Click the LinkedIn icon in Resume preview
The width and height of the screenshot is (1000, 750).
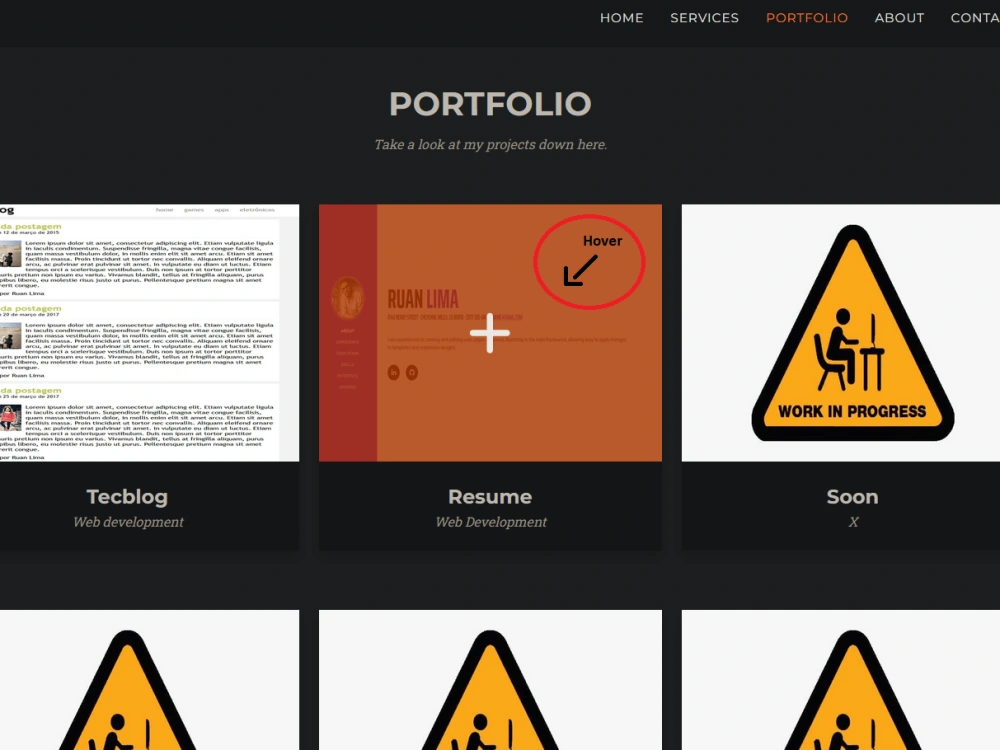(393, 372)
